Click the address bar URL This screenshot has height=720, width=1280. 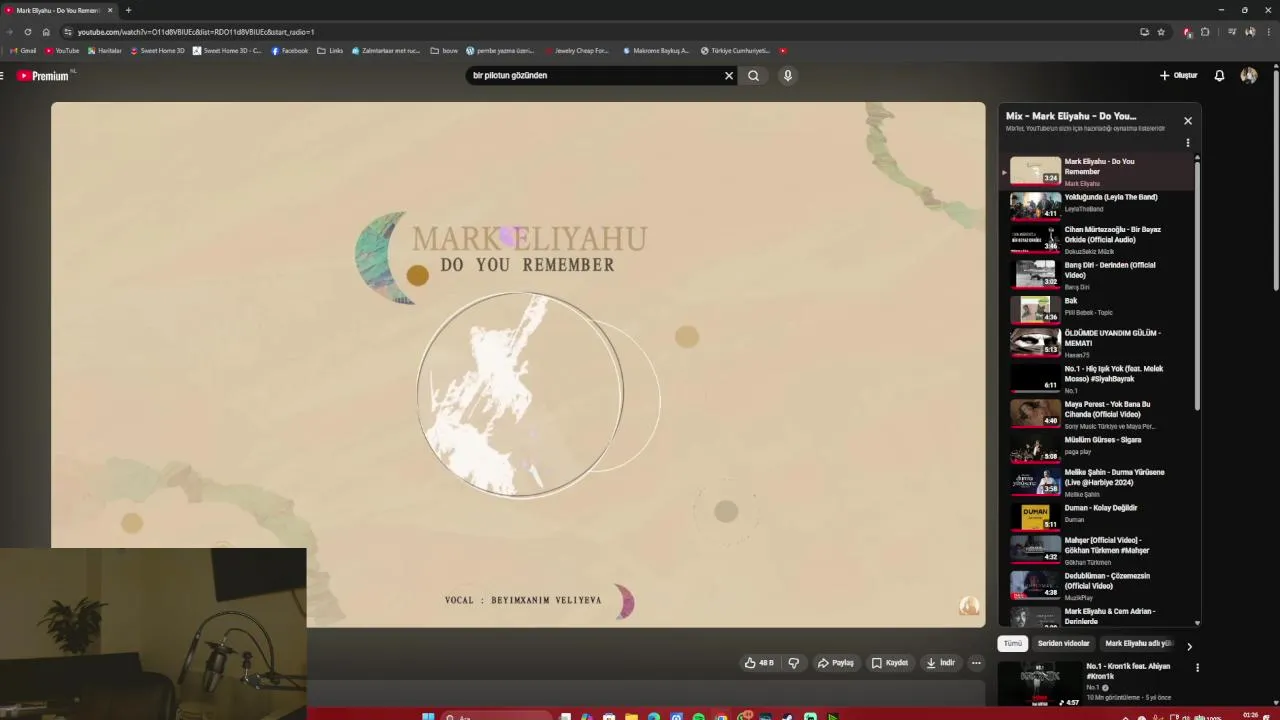point(196,32)
